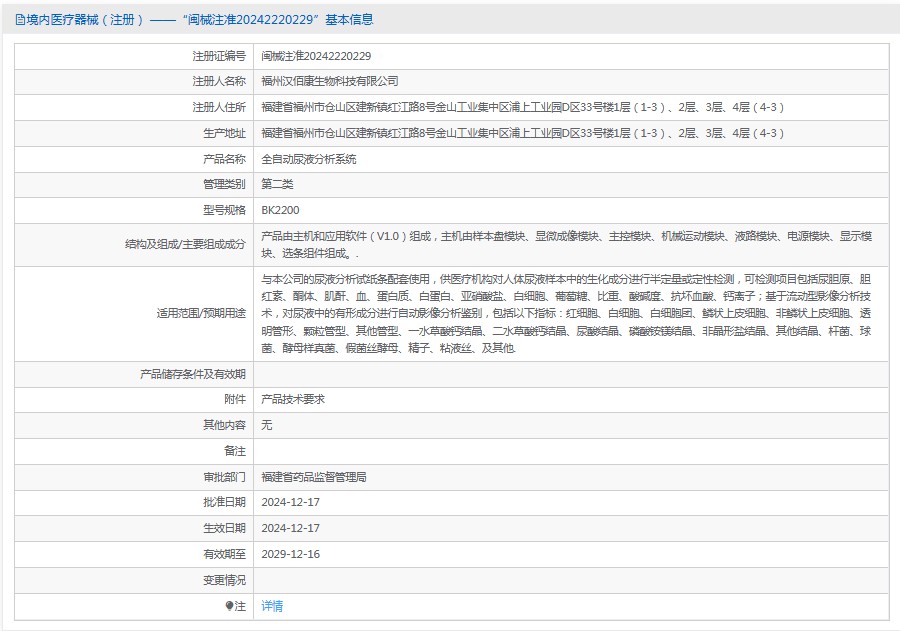Select the expiry date 2029-12-16
The width and height of the screenshot is (900, 631).
pyautogui.click(x=290, y=555)
